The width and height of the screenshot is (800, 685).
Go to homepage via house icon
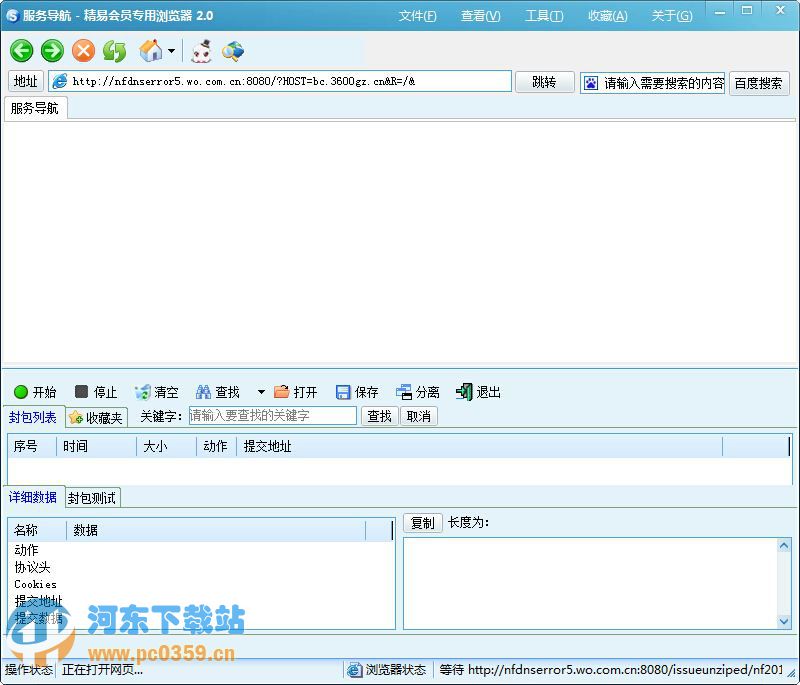150,51
